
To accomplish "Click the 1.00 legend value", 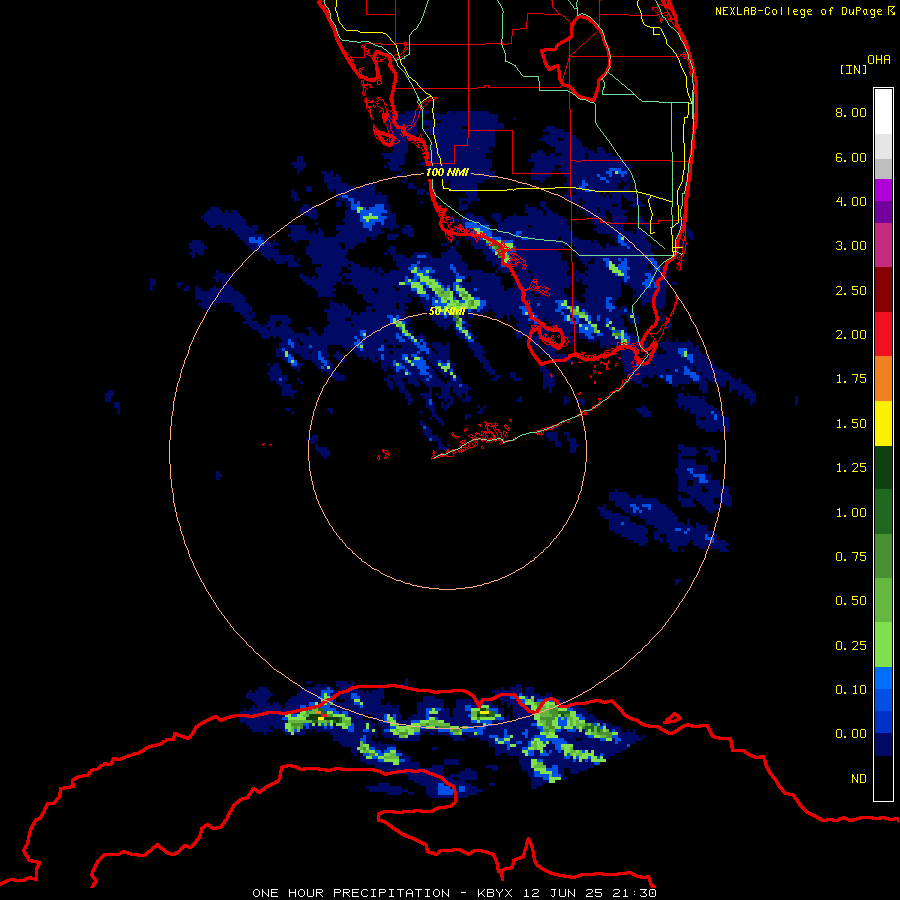I will pos(851,513).
